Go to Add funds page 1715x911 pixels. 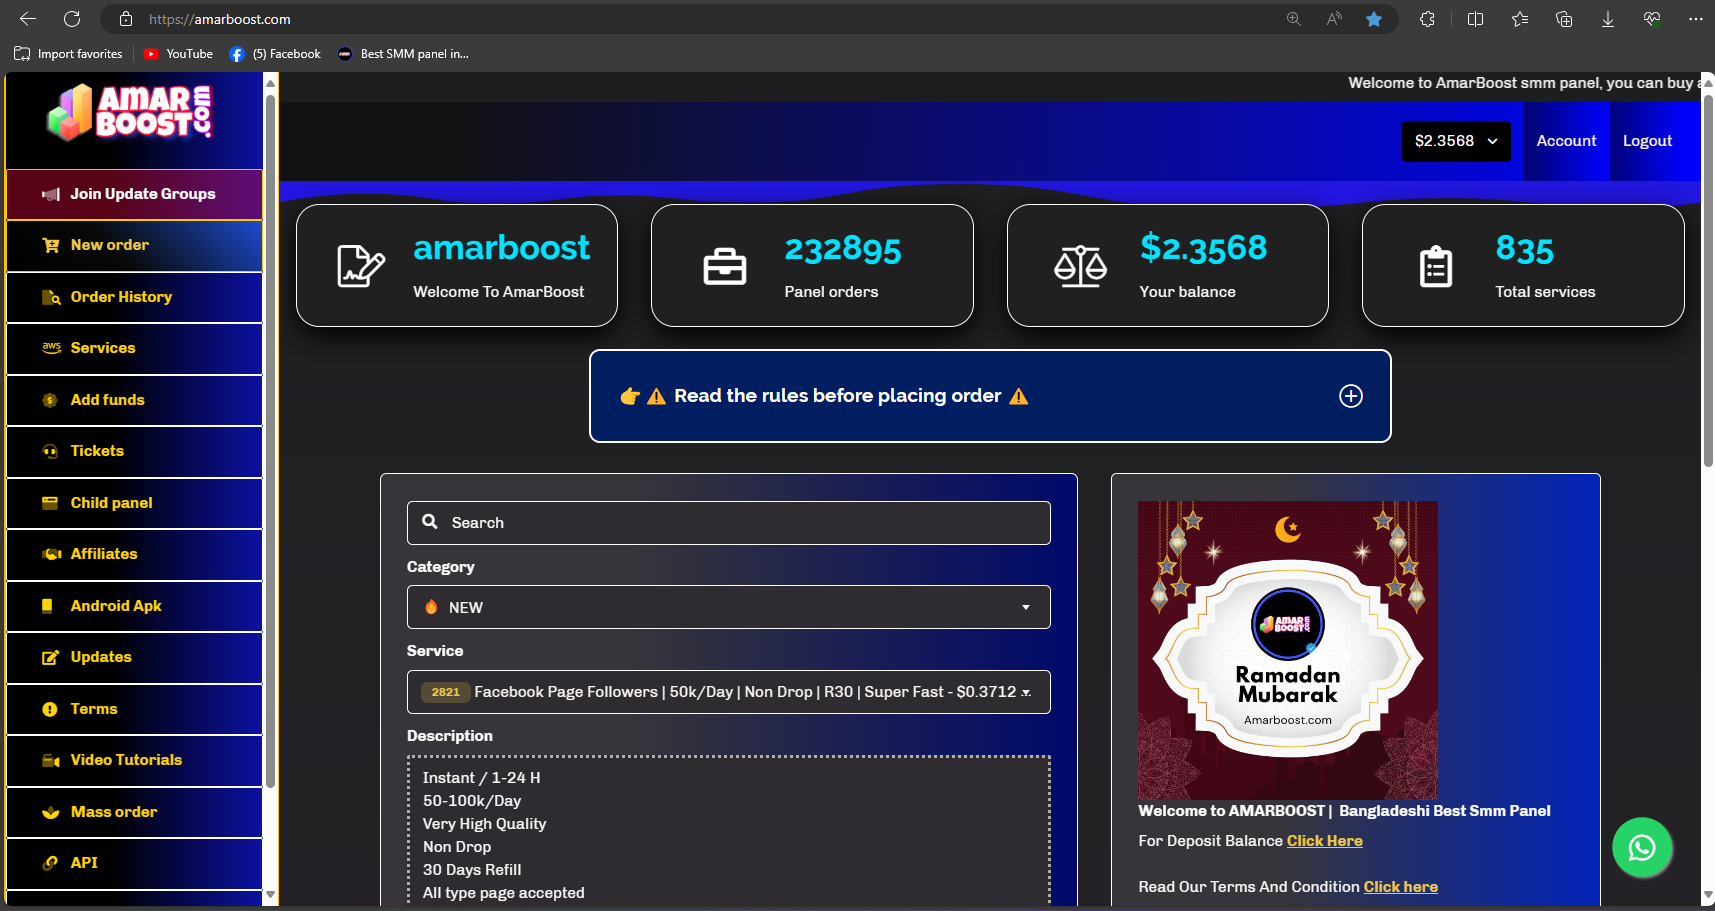tap(134, 400)
